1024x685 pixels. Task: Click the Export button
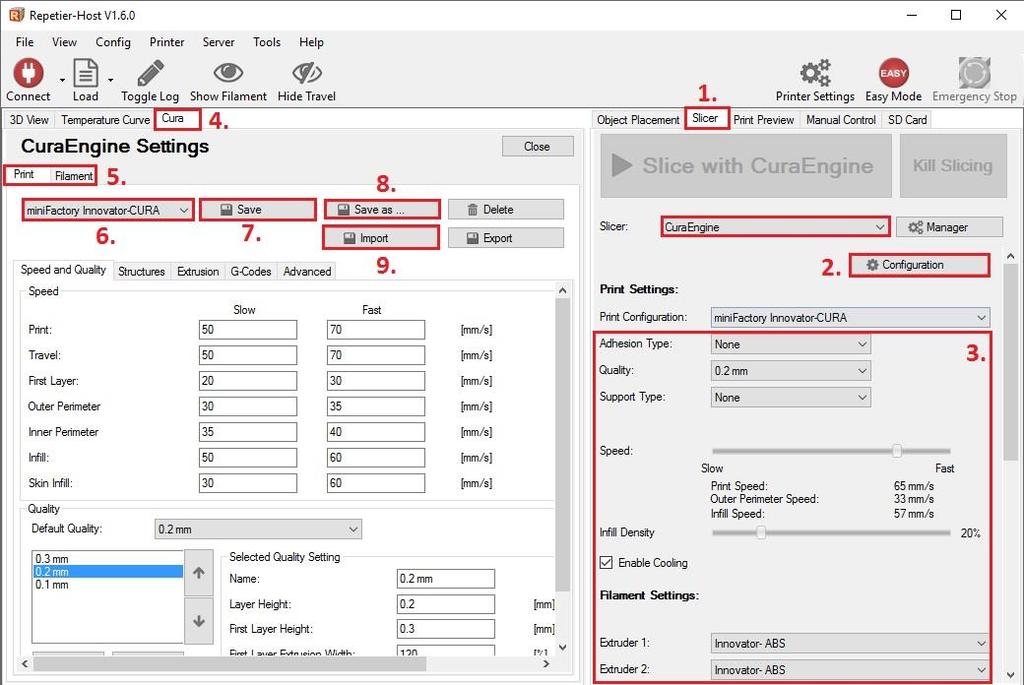tap(506, 238)
